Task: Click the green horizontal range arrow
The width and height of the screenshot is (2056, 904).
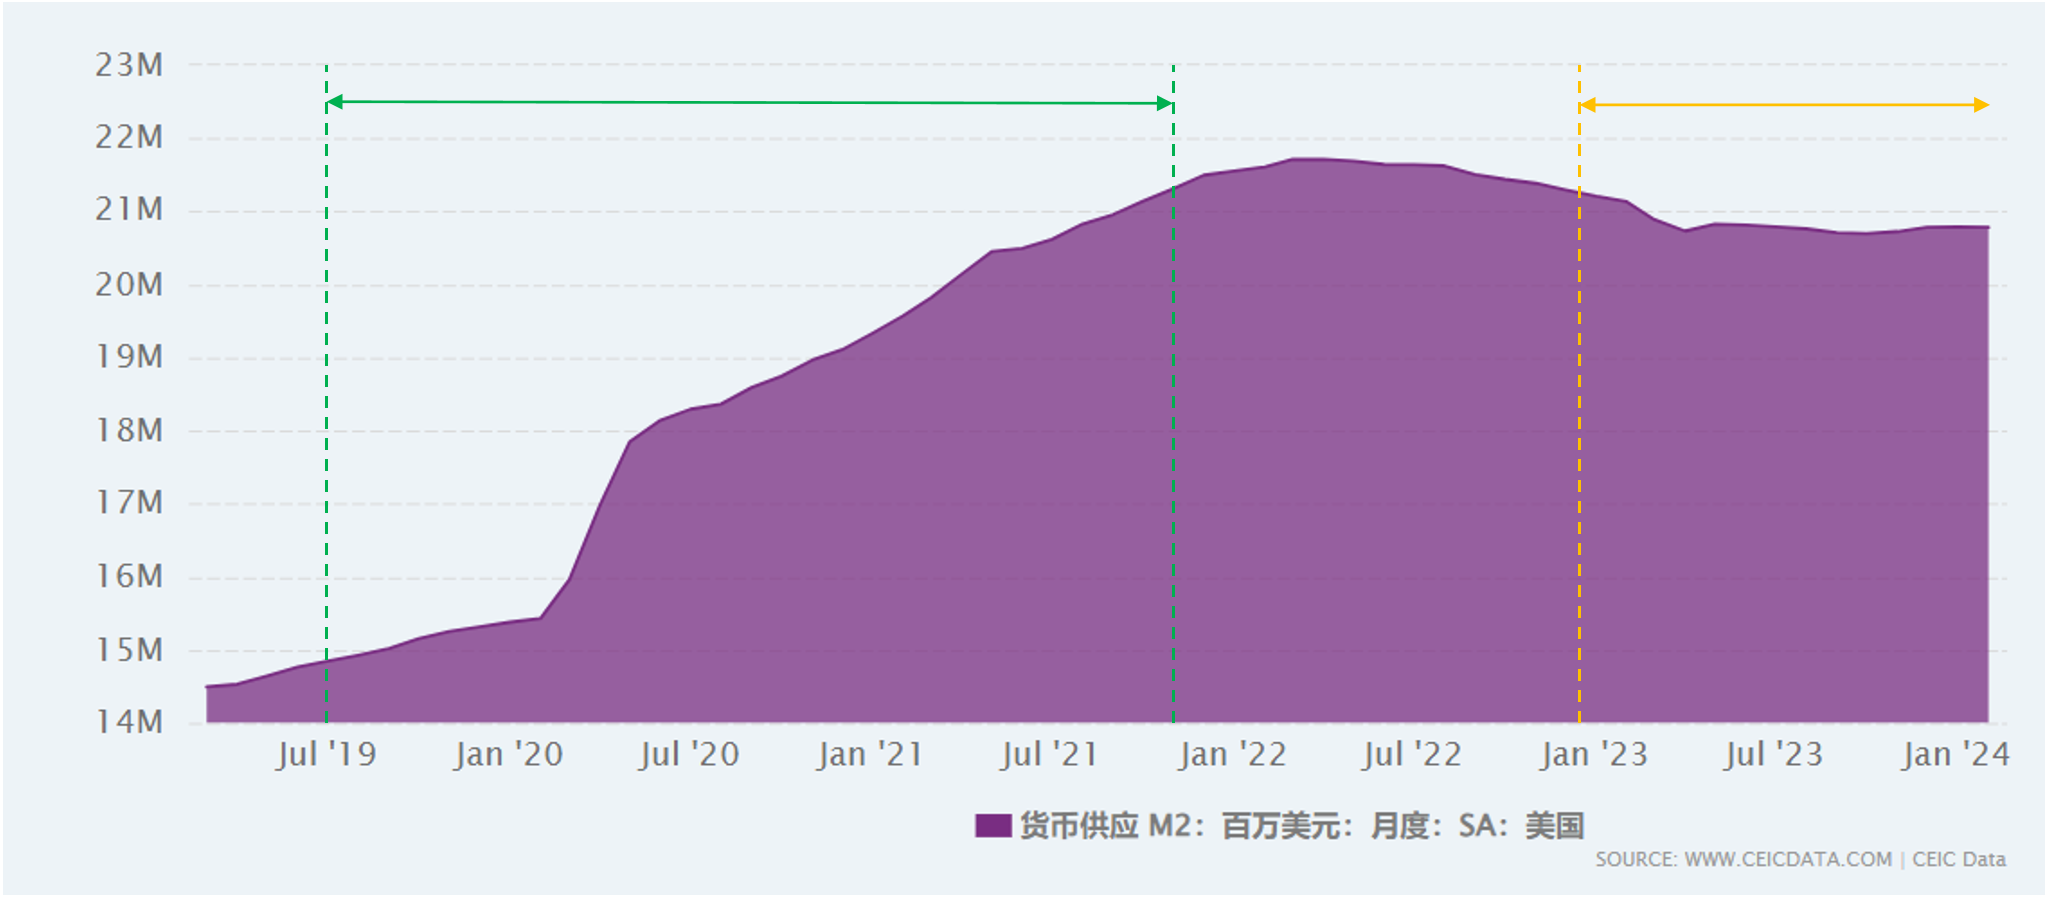Action: 750,101
